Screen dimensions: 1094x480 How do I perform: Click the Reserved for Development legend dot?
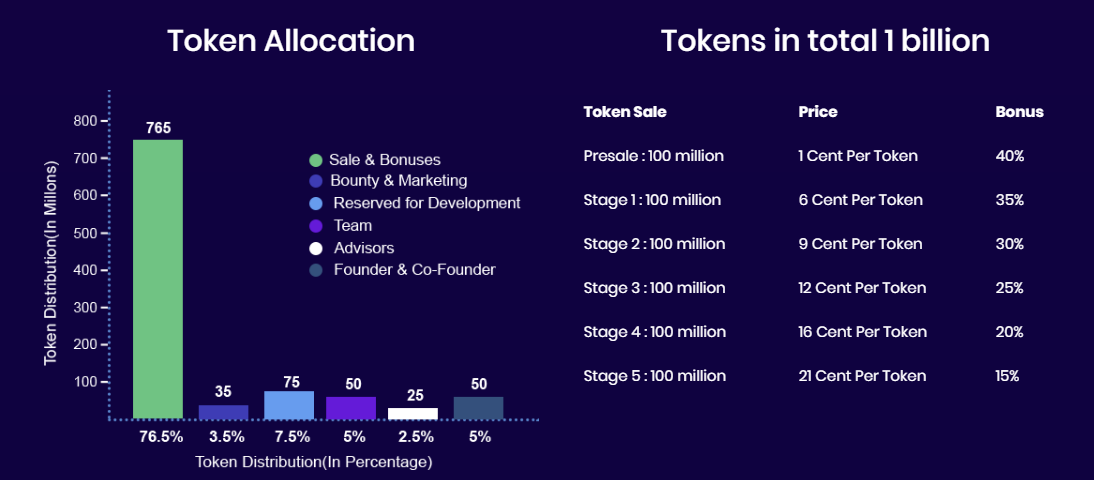pos(316,203)
